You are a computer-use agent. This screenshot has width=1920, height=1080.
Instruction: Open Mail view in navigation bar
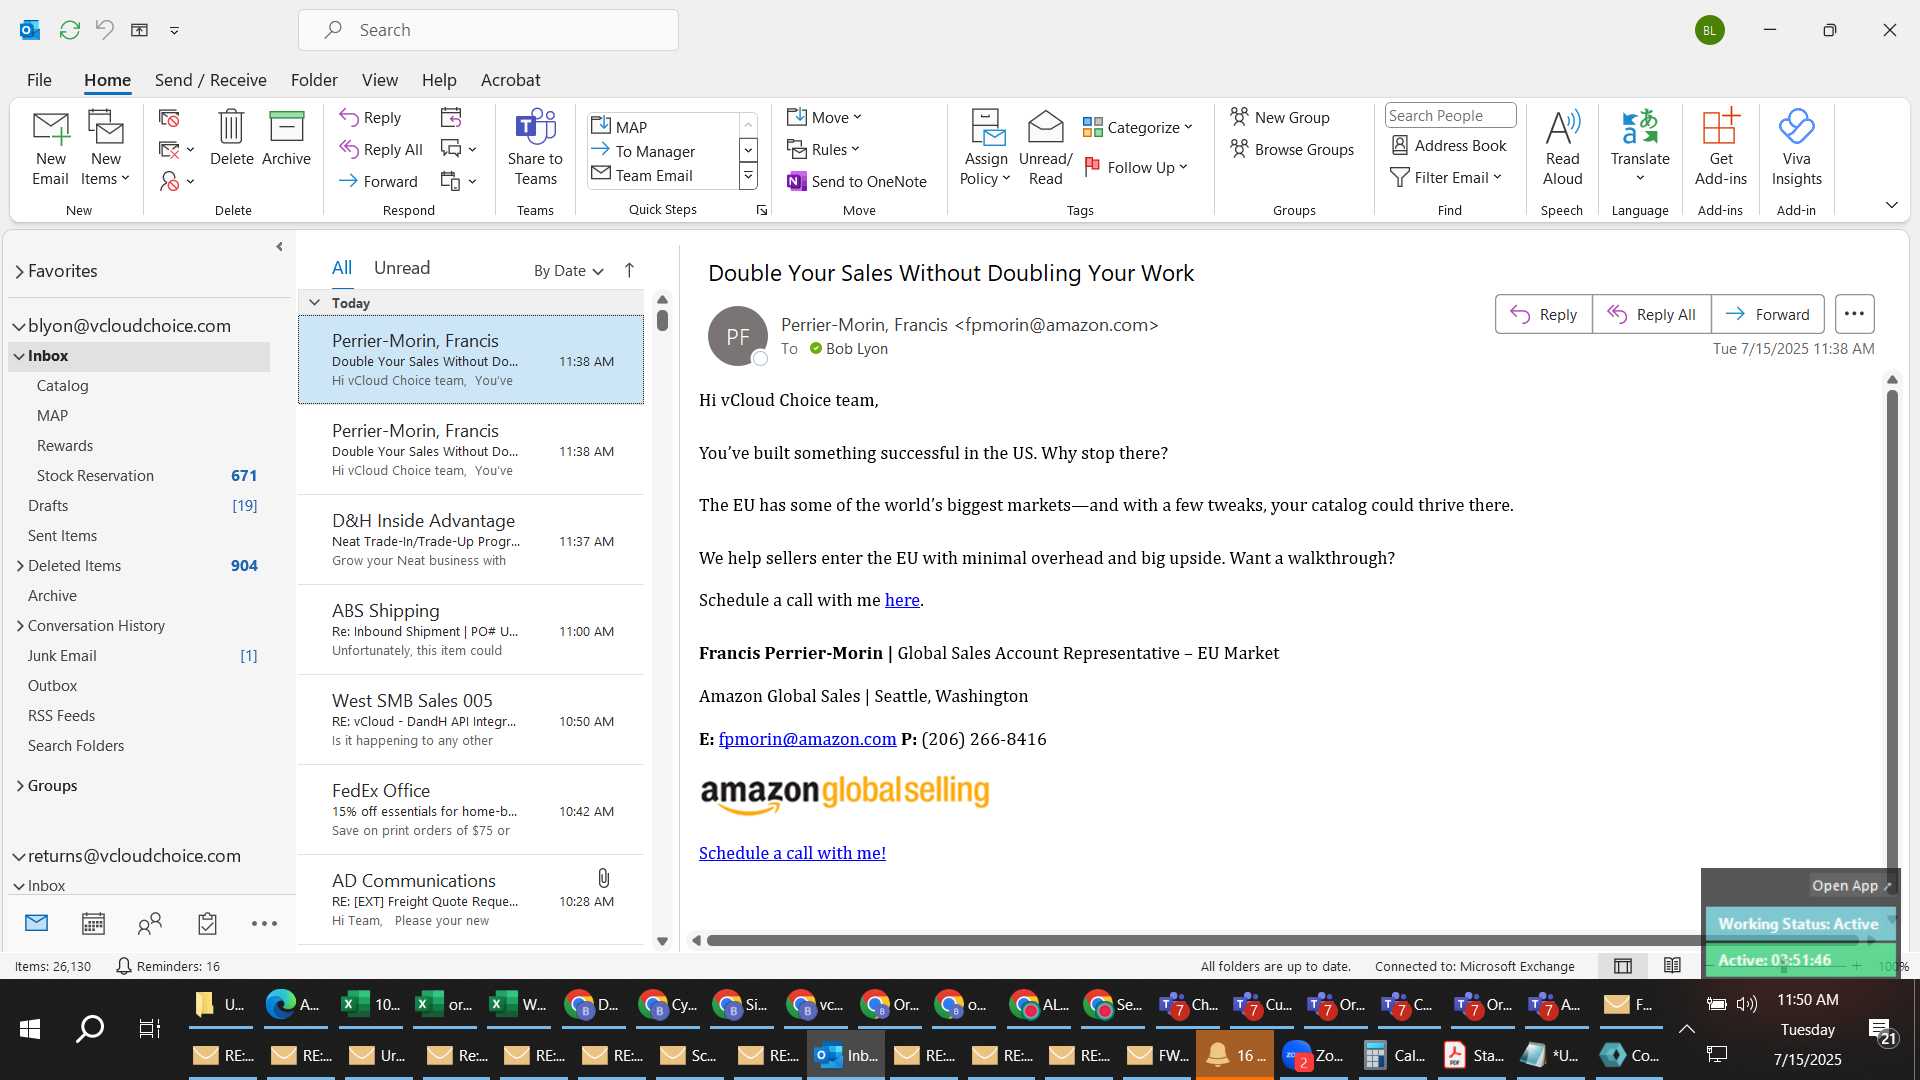36,923
